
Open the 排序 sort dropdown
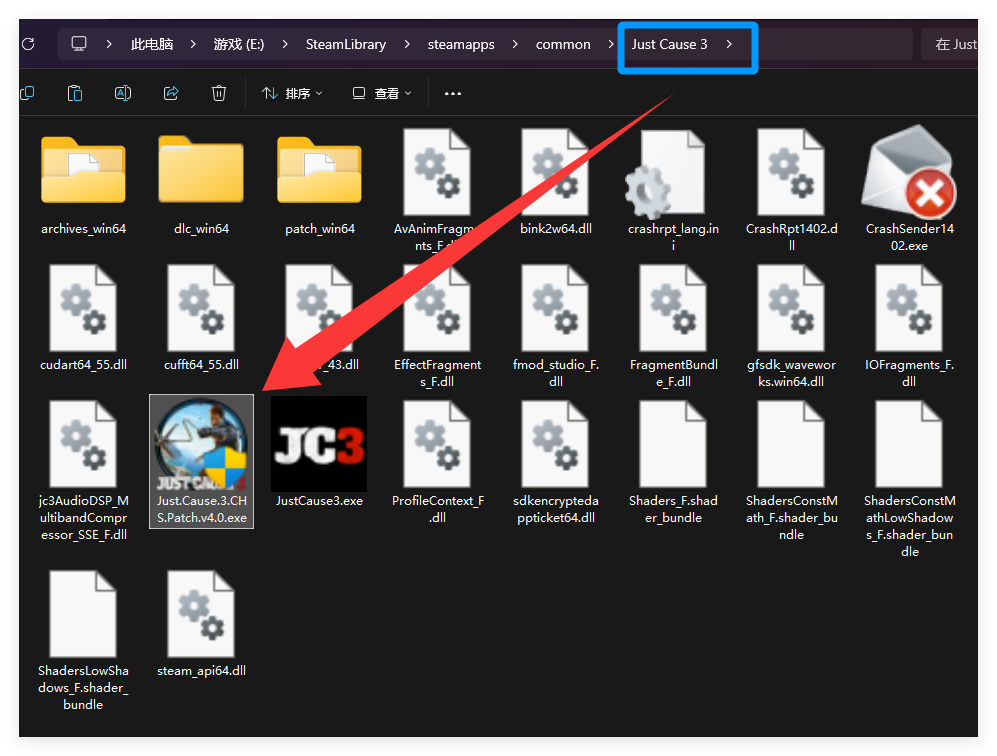click(292, 93)
